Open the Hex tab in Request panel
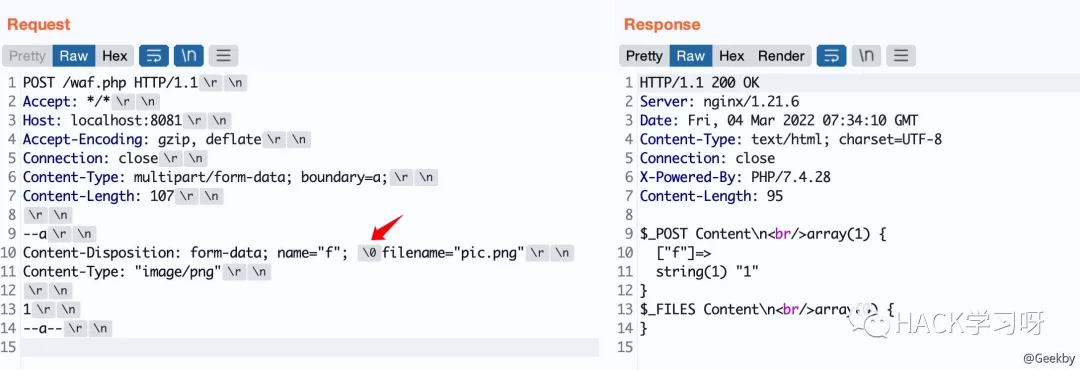 click(115, 56)
